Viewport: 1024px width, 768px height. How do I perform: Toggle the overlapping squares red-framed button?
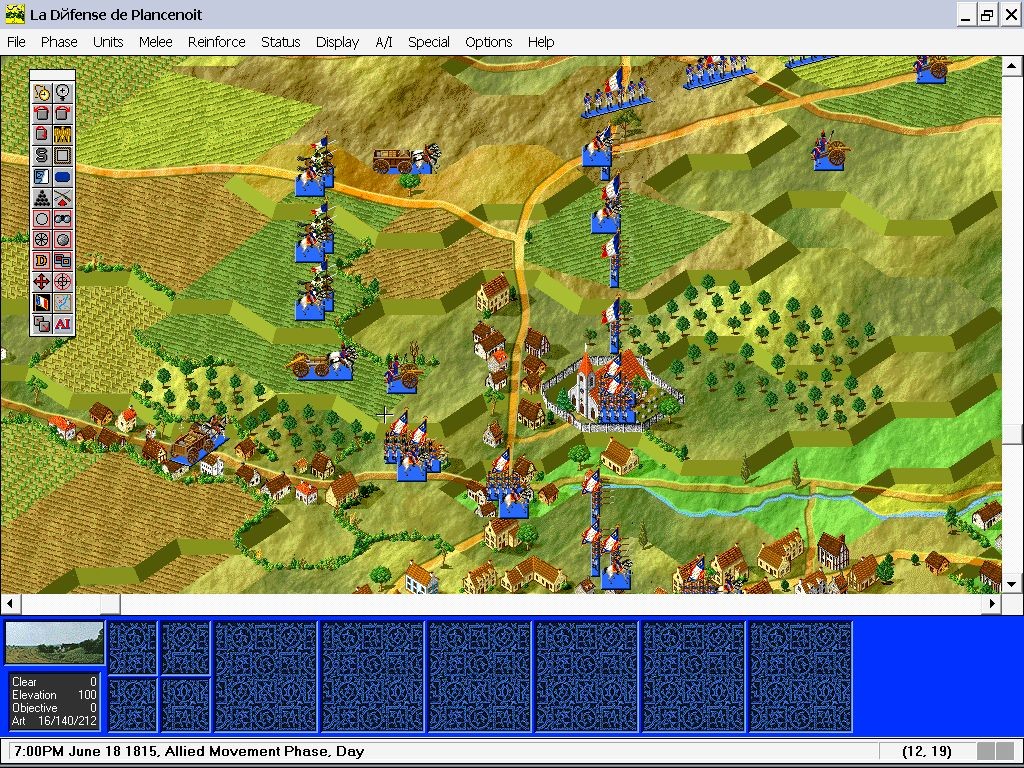coord(63,261)
